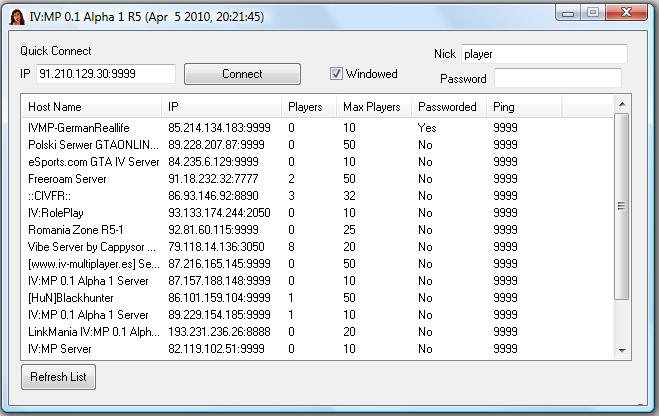Image resolution: width=659 pixels, height=416 pixels.
Task: Select [HuN]Blackhunter server row
Action: coord(318,298)
